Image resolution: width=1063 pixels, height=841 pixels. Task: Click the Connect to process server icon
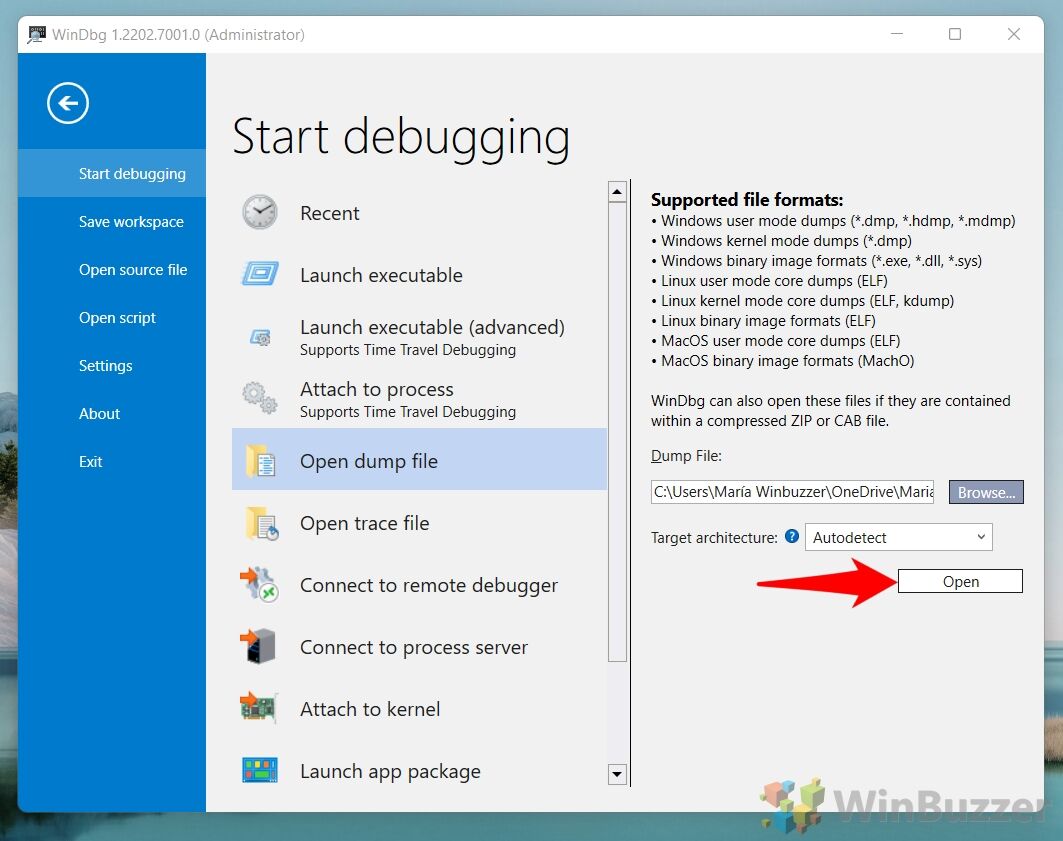point(258,647)
